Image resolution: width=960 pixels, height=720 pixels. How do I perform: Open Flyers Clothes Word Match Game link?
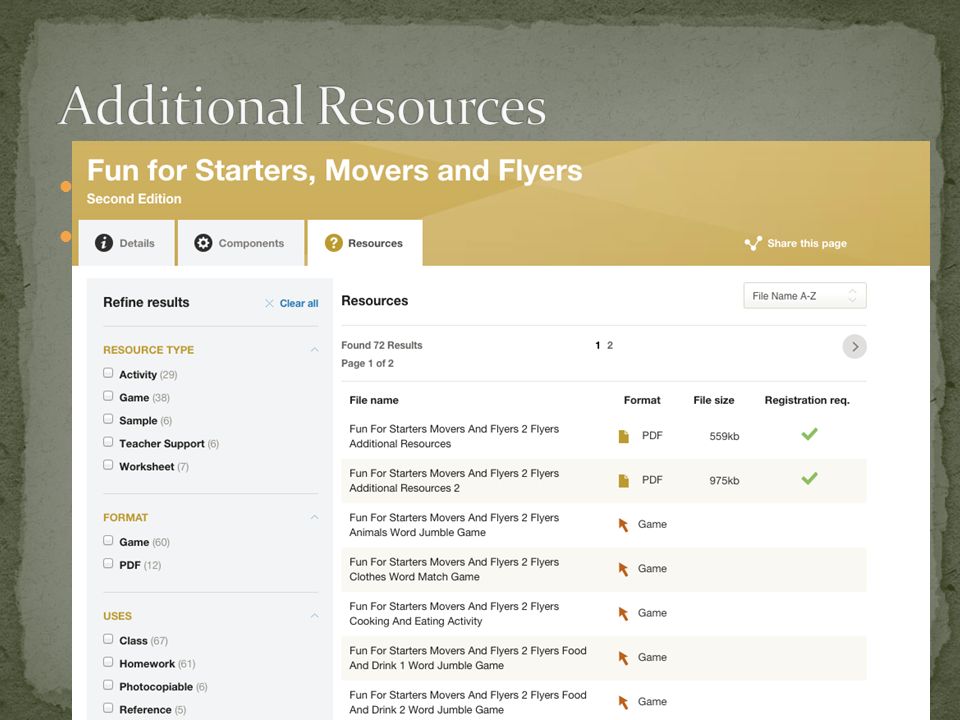pos(454,569)
